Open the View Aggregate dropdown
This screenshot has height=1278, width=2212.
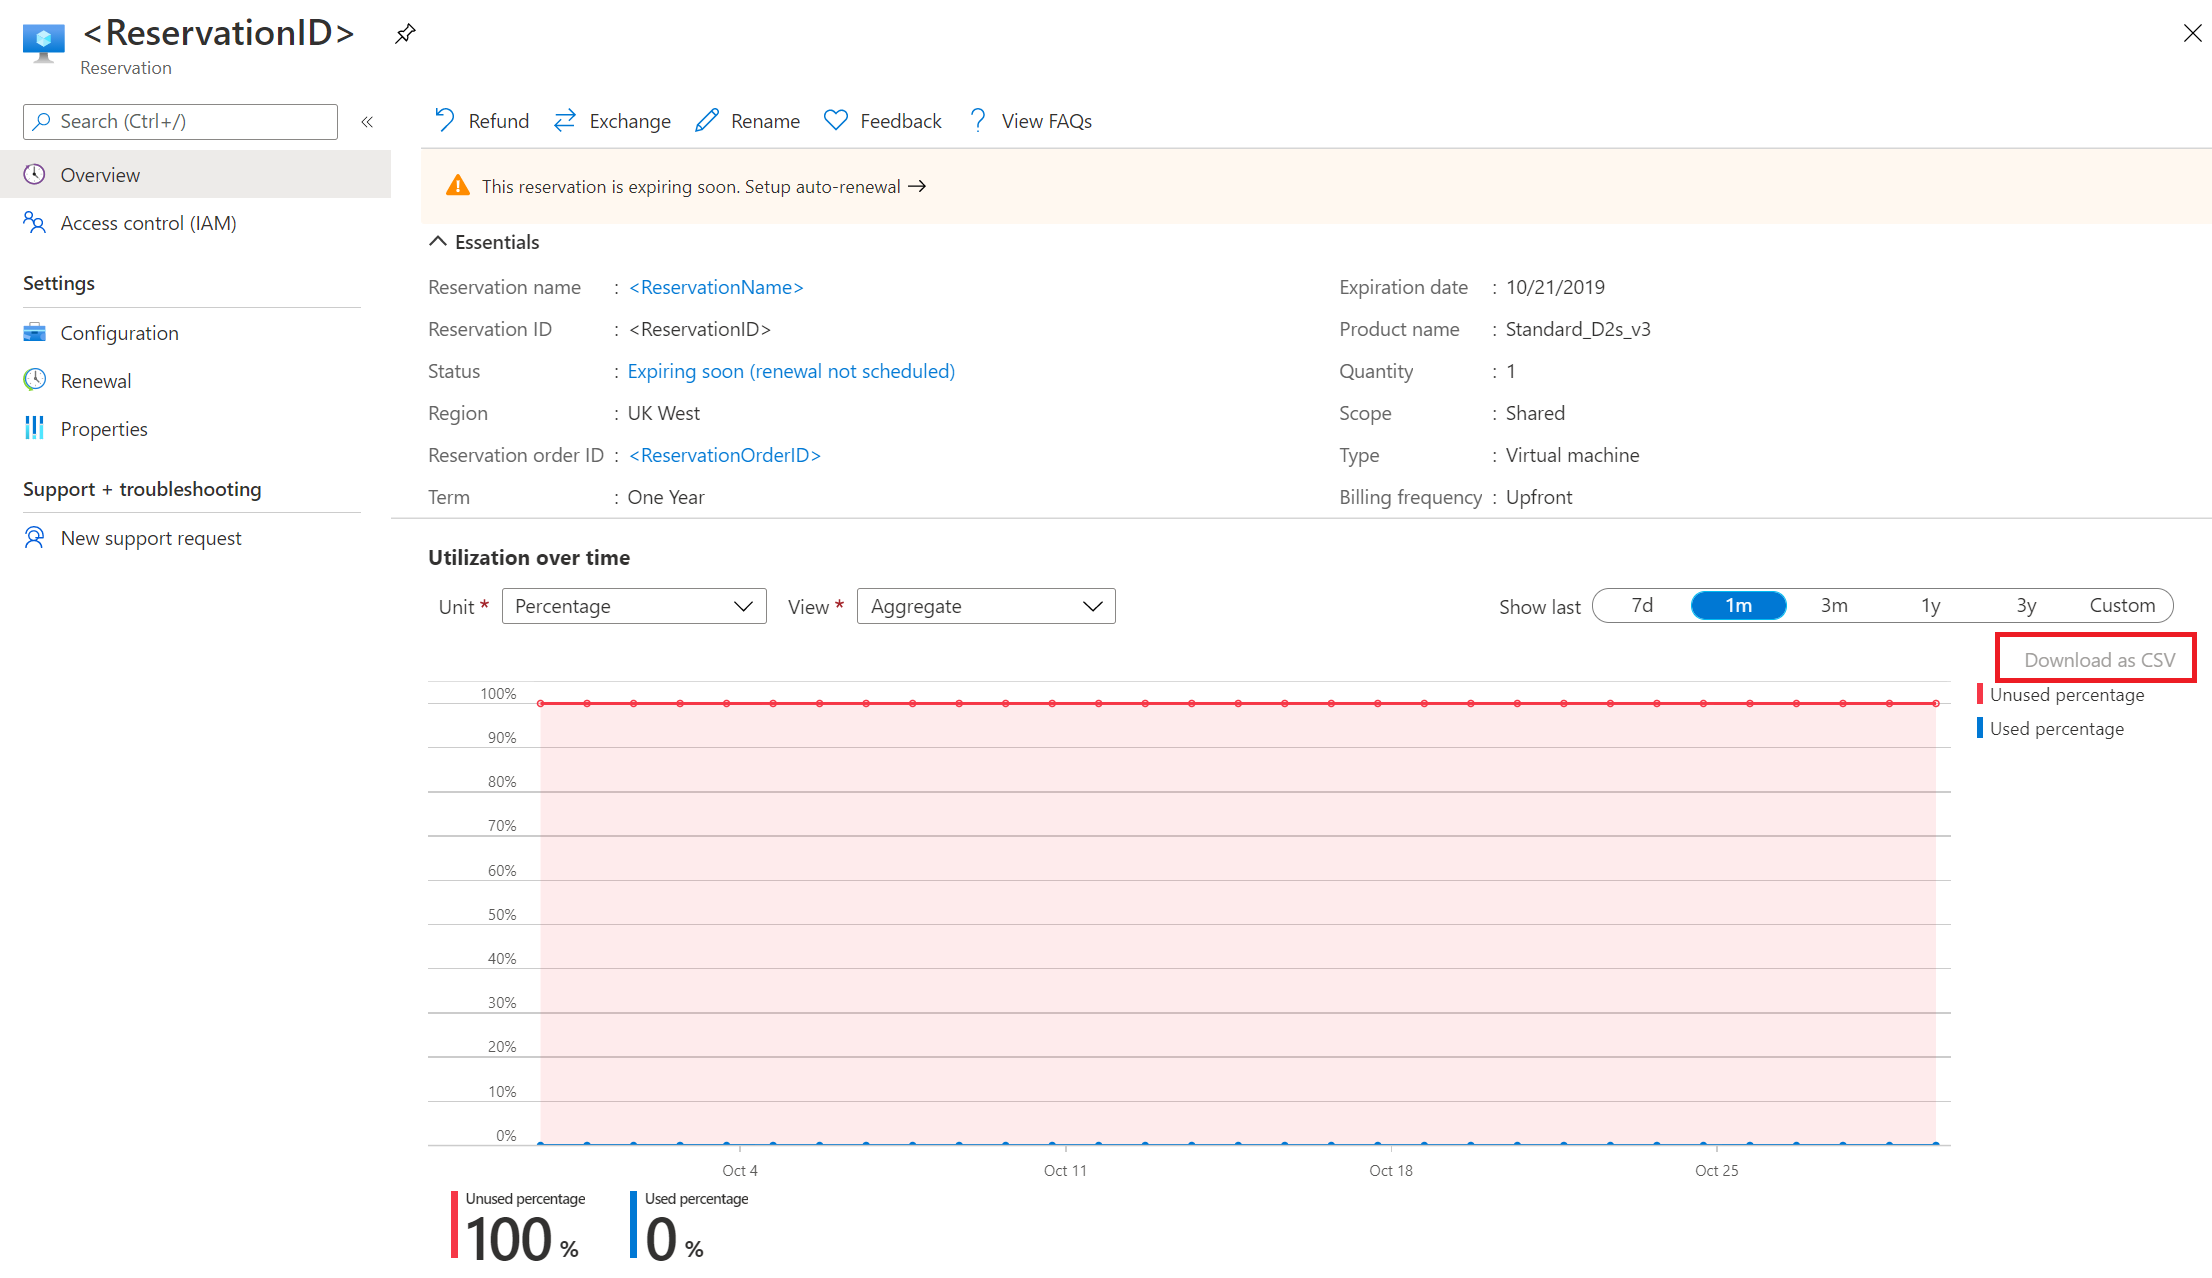pos(985,606)
